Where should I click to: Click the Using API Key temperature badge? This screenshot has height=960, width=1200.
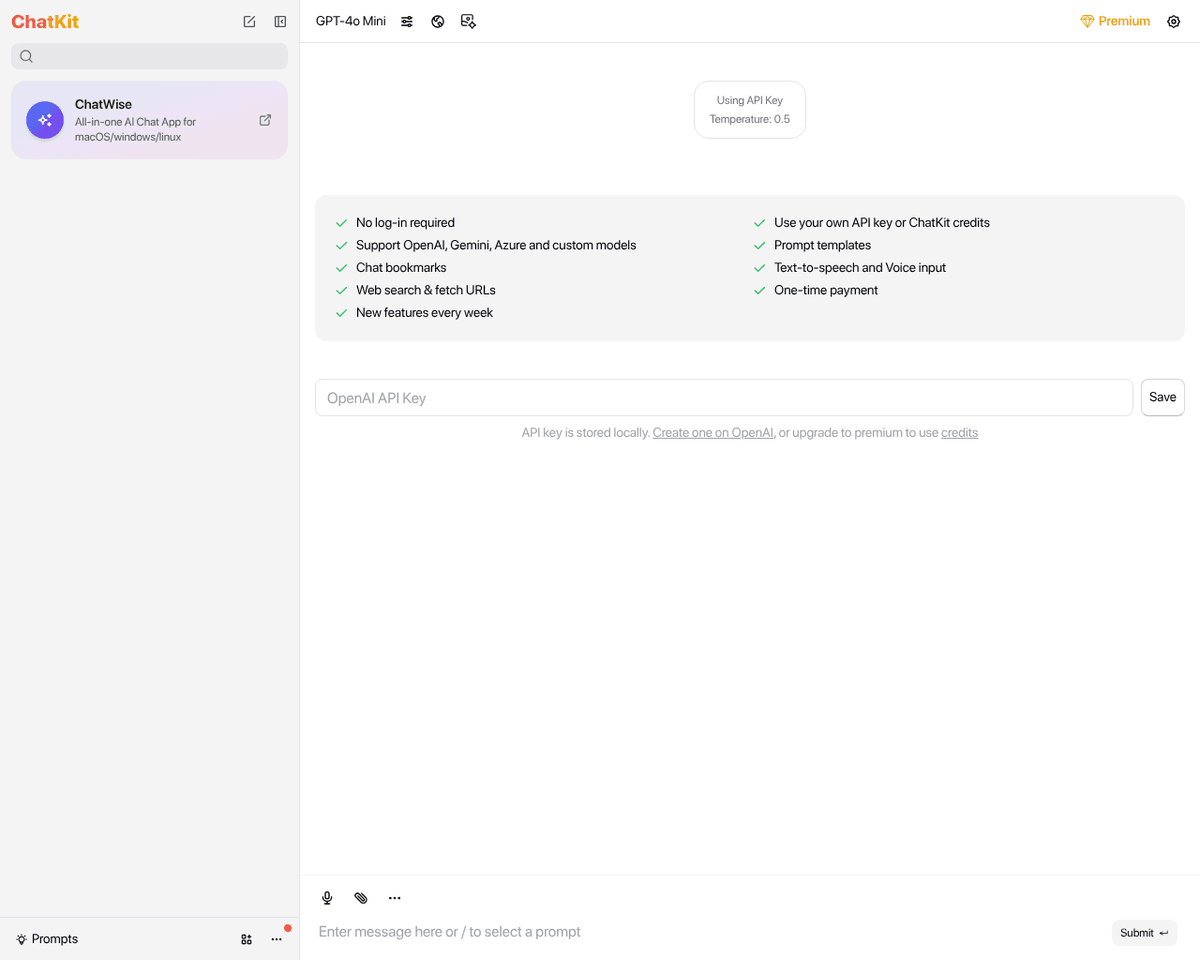tap(750, 110)
